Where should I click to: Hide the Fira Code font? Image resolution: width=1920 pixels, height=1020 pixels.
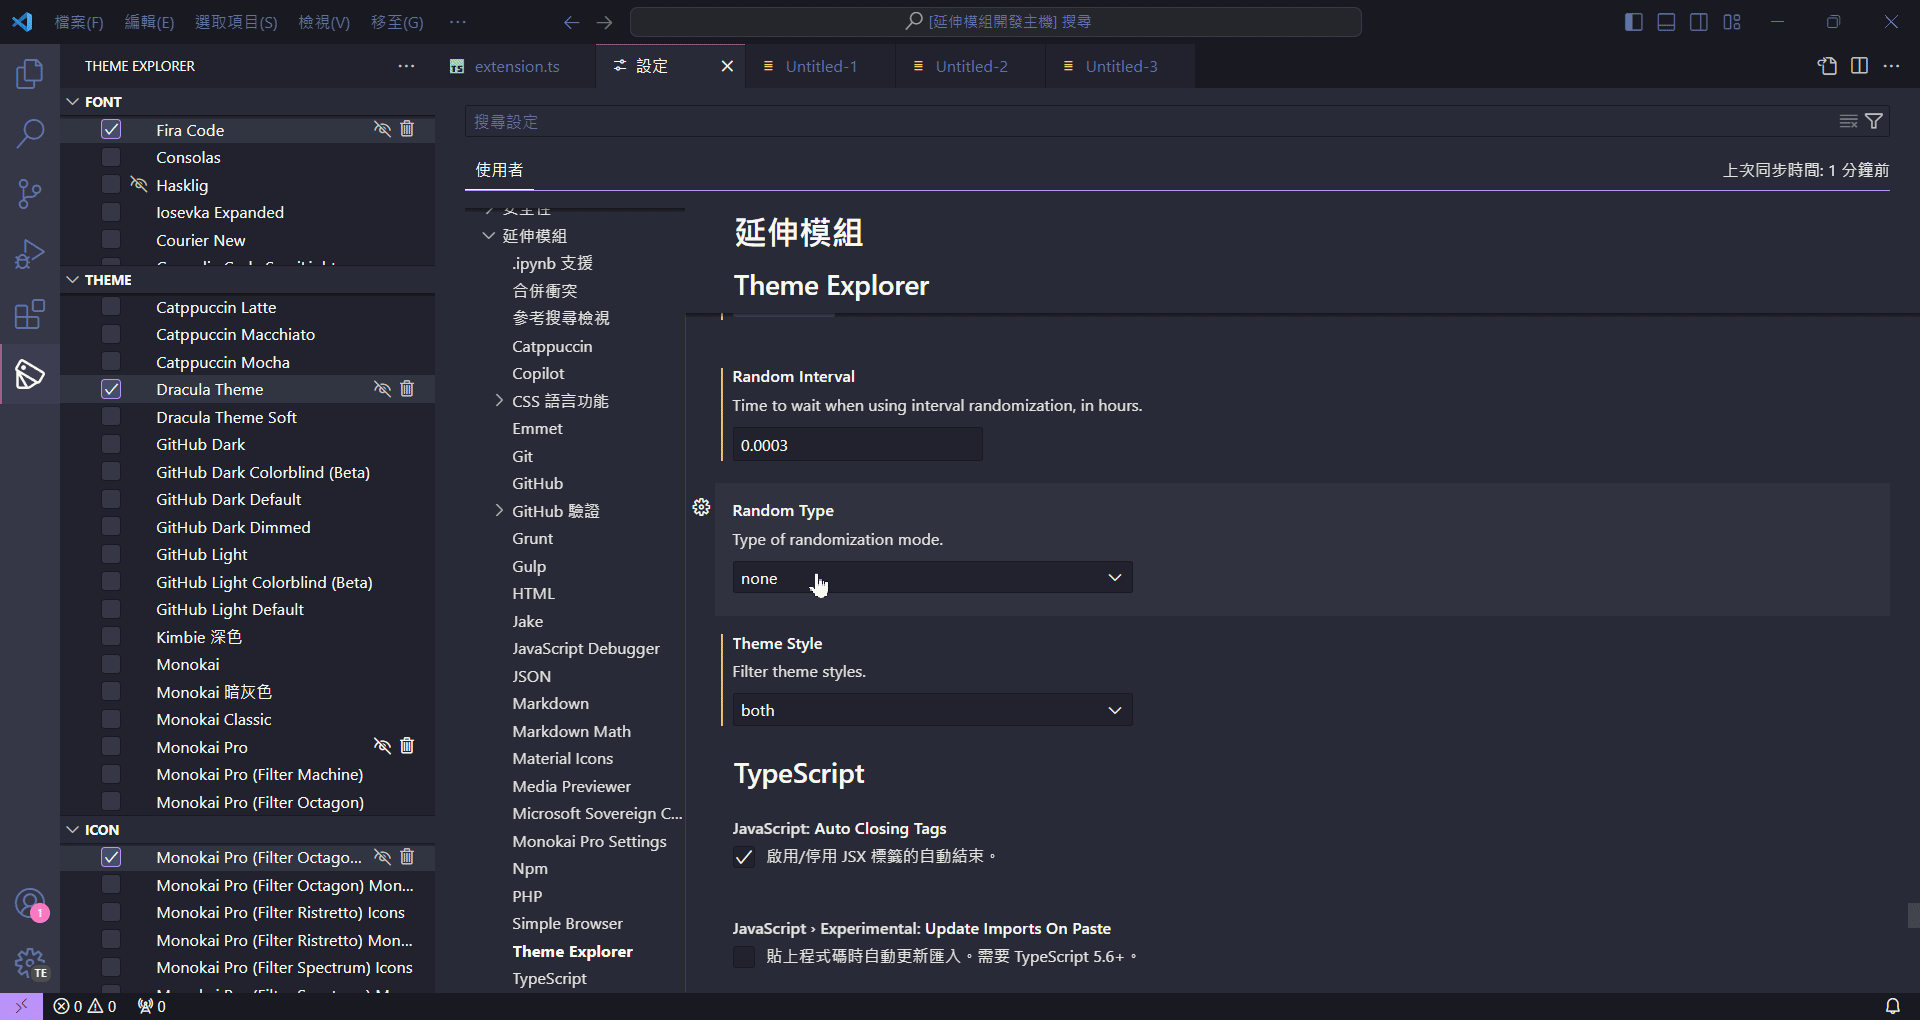382,129
